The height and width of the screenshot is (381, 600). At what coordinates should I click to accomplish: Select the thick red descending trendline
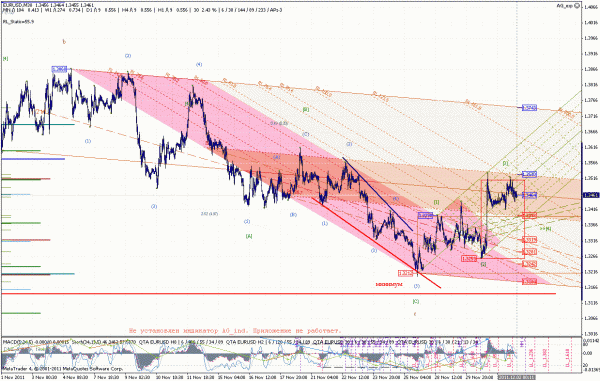pos(376,243)
